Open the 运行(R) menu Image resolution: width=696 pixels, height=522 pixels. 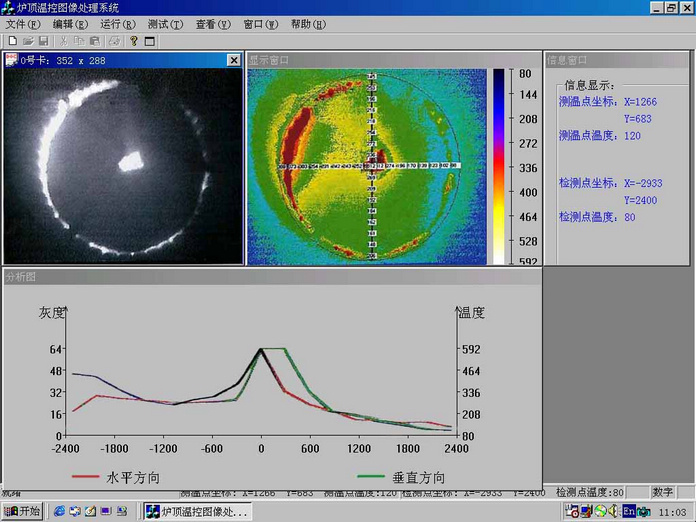117,24
